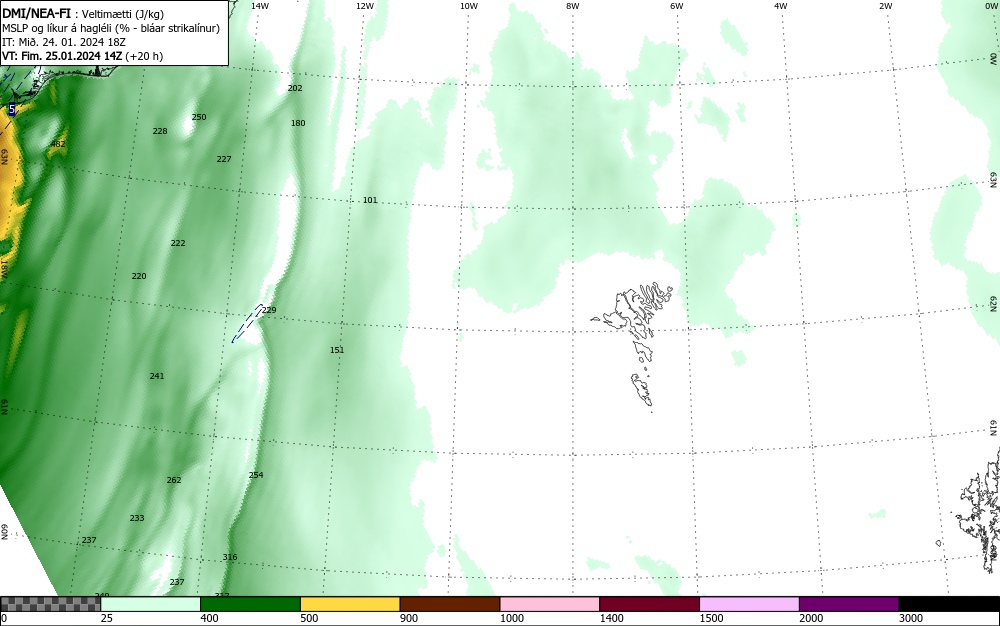Click the CAPE value '220'
1000x626 pixels.
click(139, 276)
